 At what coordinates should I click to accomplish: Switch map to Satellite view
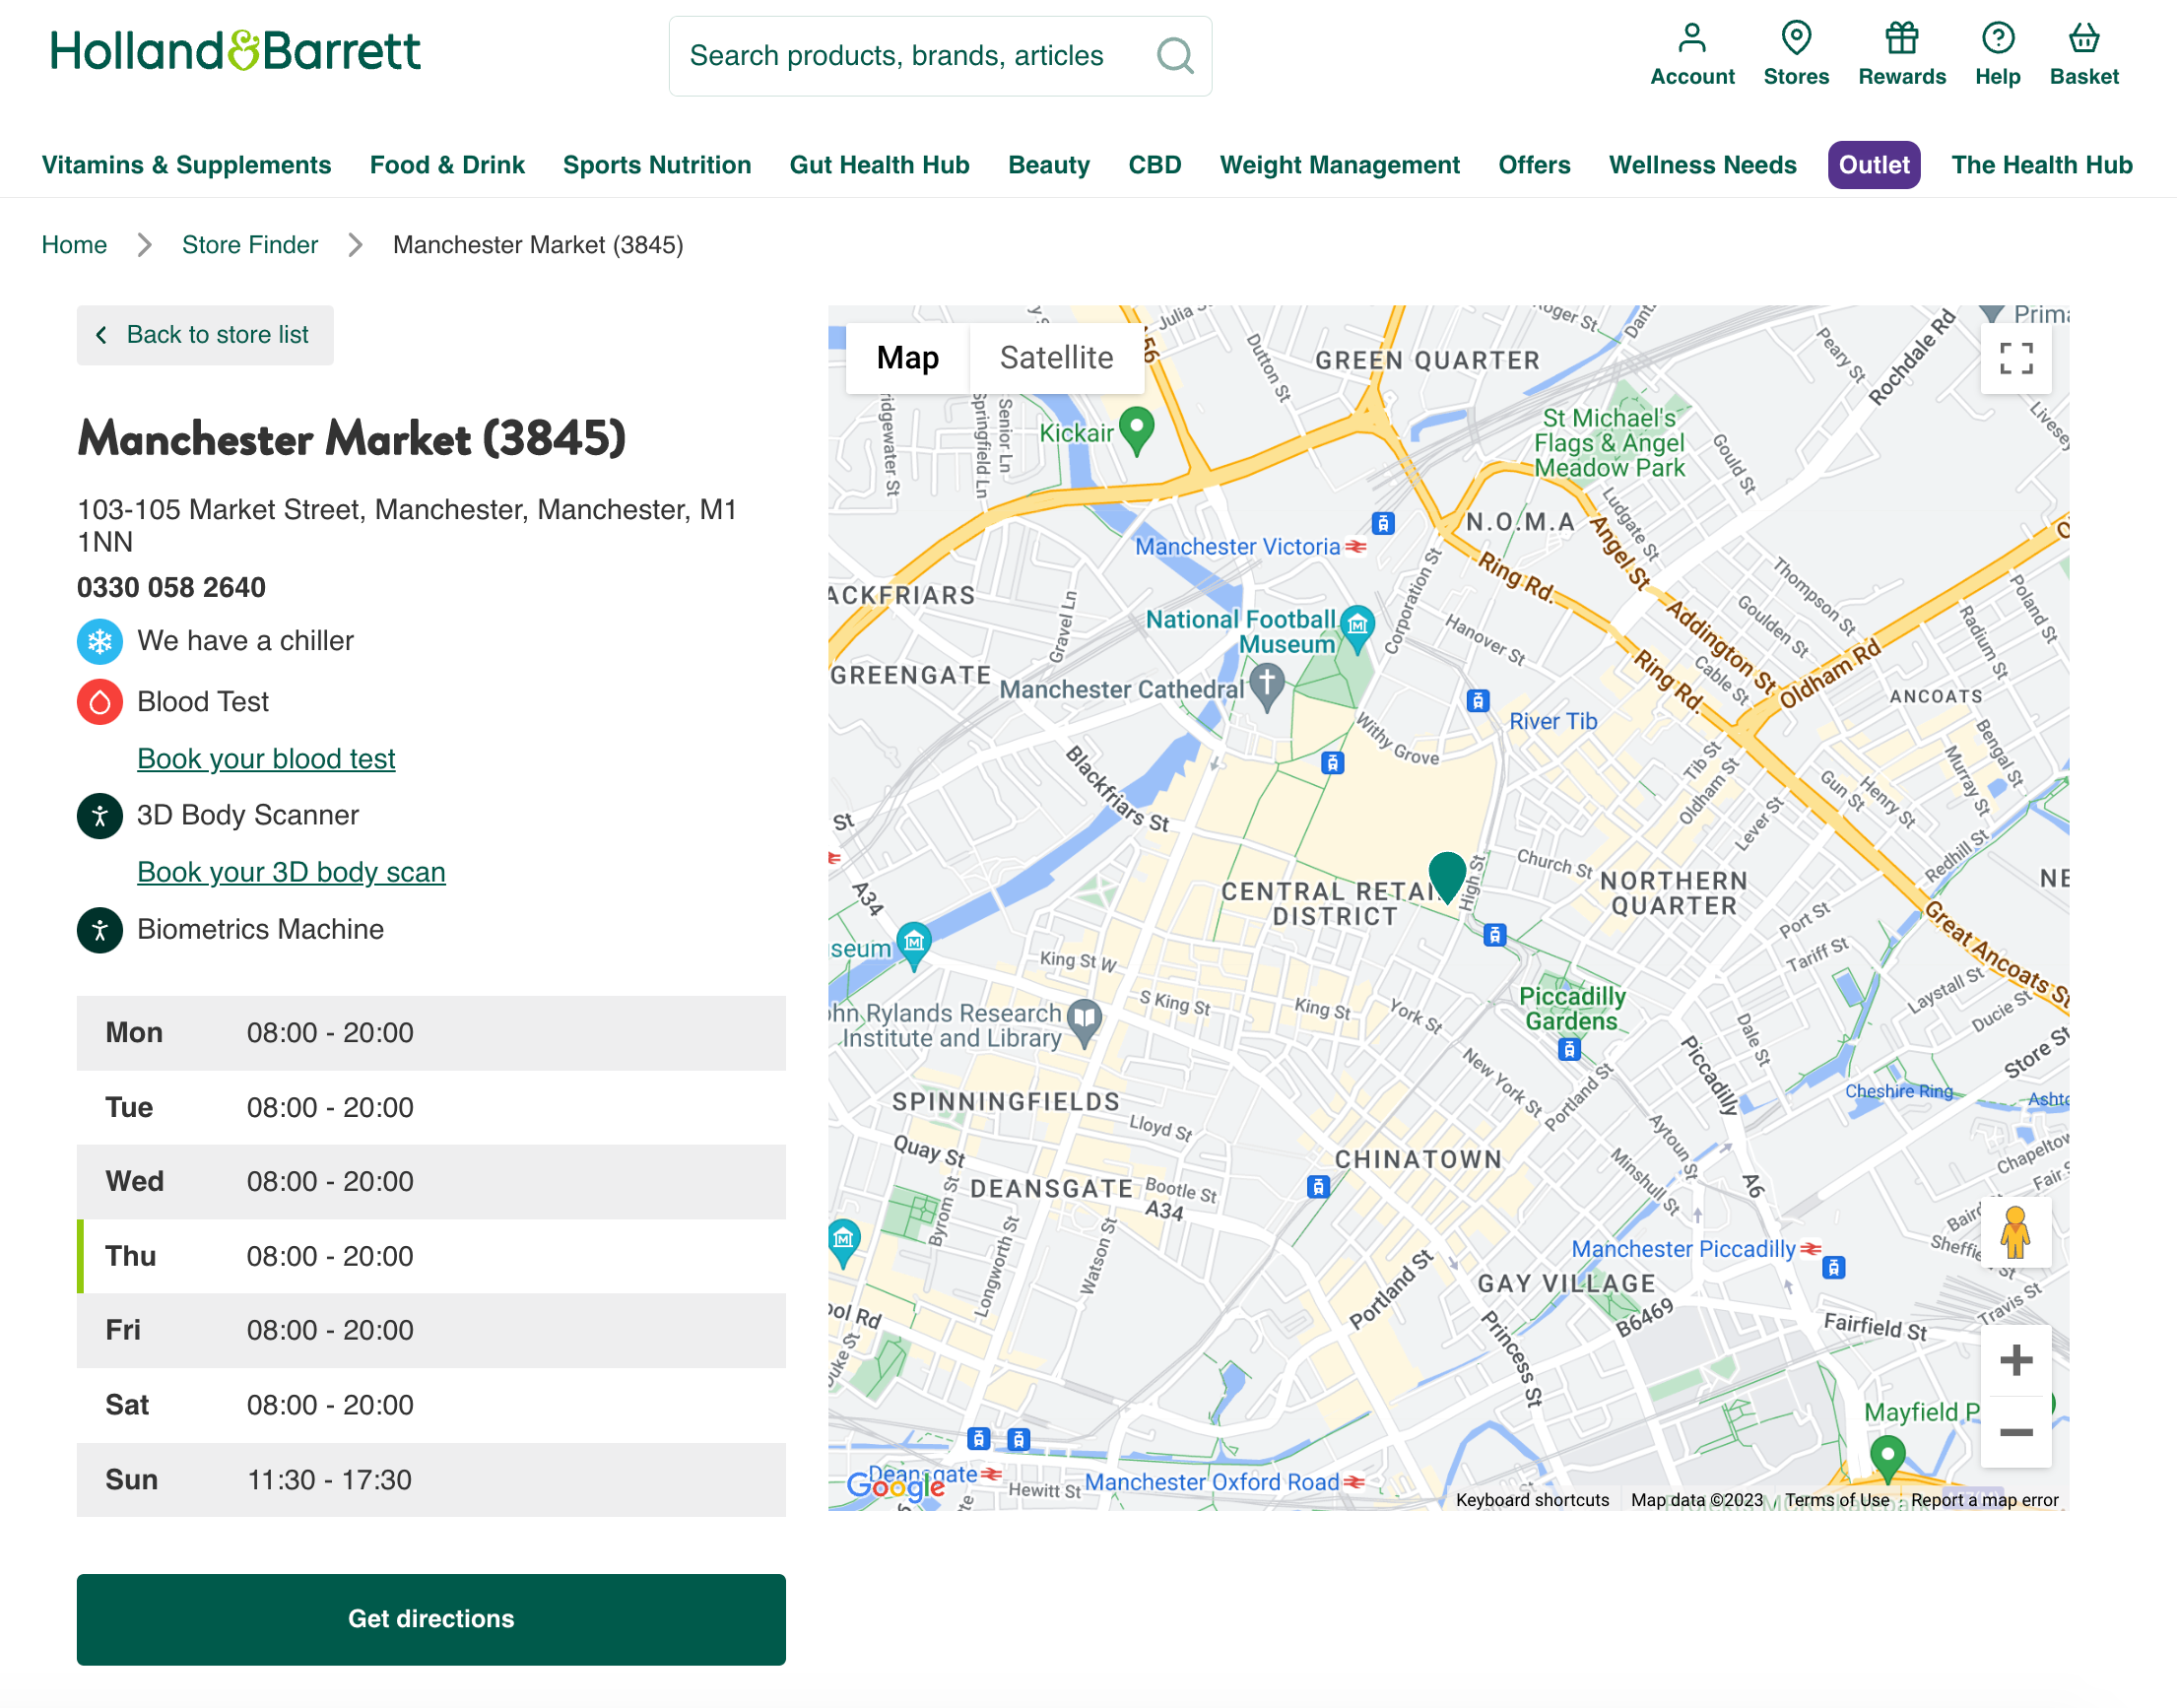point(1056,358)
